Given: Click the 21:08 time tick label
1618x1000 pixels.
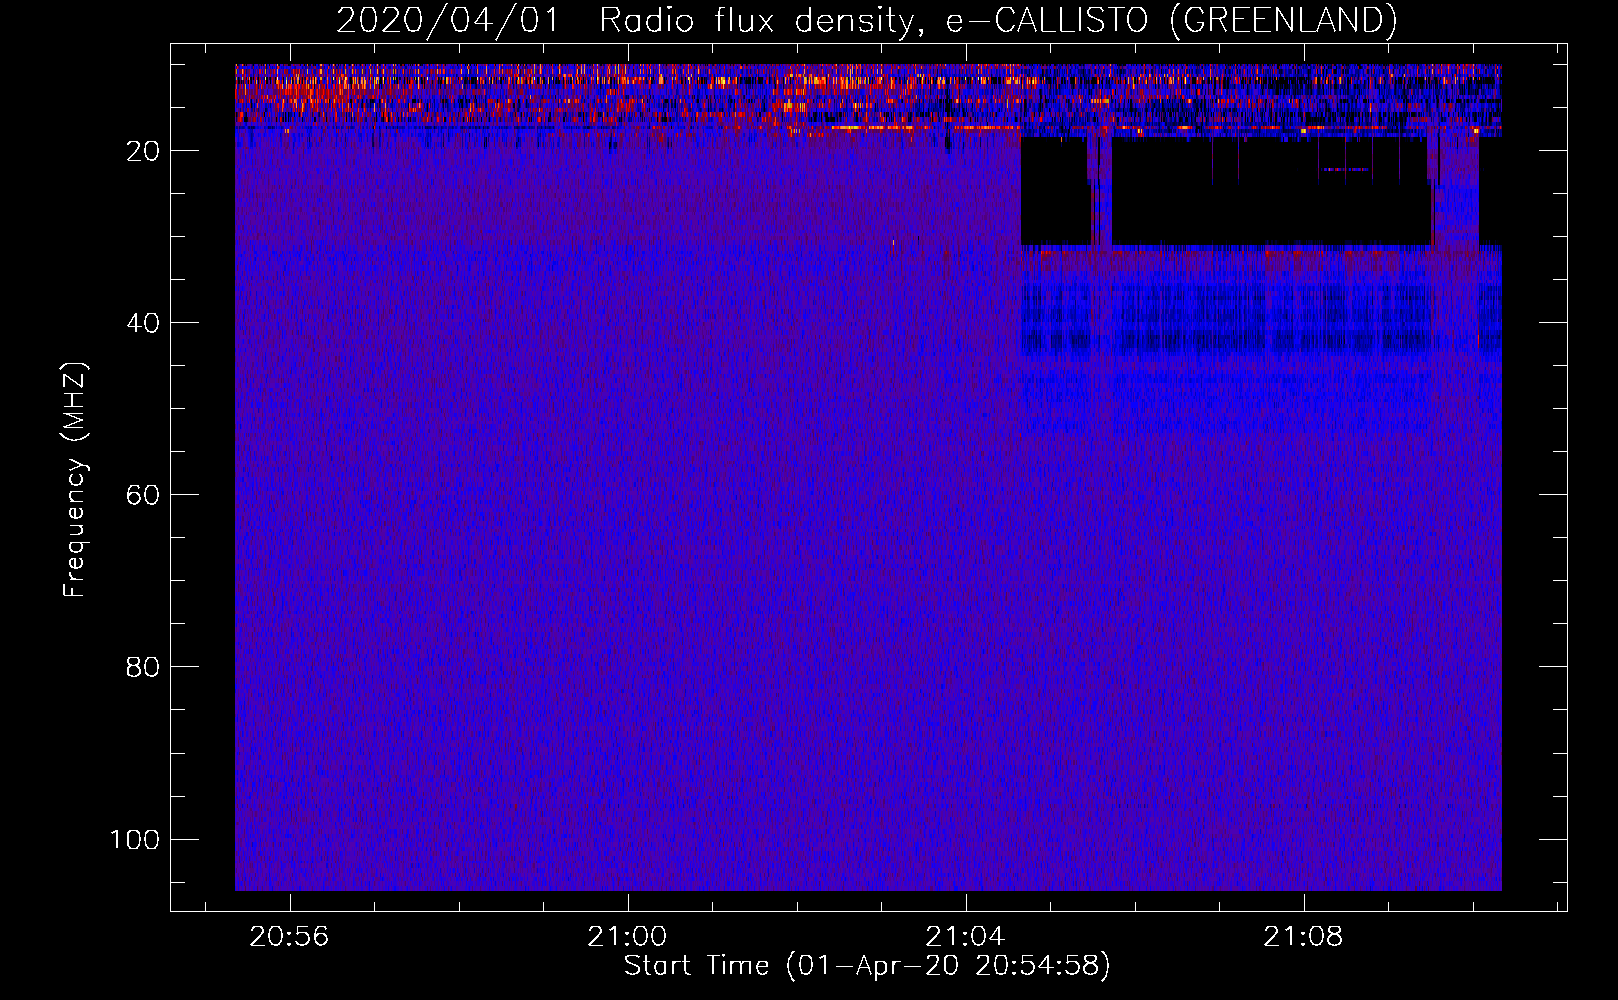Looking at the screenshot, I should tap(1303, 937).
